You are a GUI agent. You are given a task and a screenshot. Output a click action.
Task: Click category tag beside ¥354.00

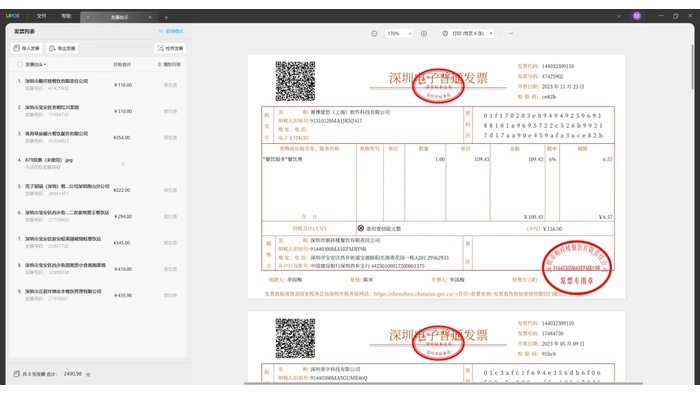pyautogui.click(x=170, y=137)
